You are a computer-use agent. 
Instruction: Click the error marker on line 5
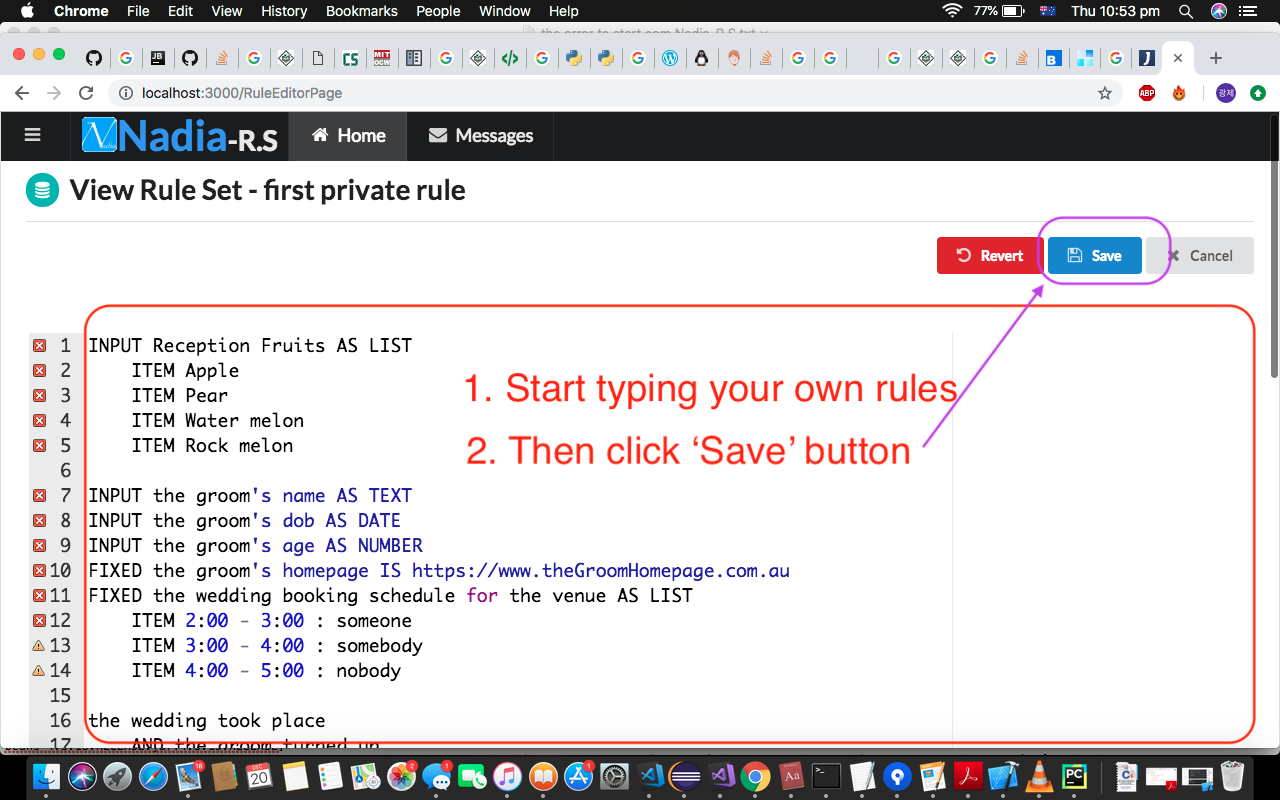(x=40, y=446)
